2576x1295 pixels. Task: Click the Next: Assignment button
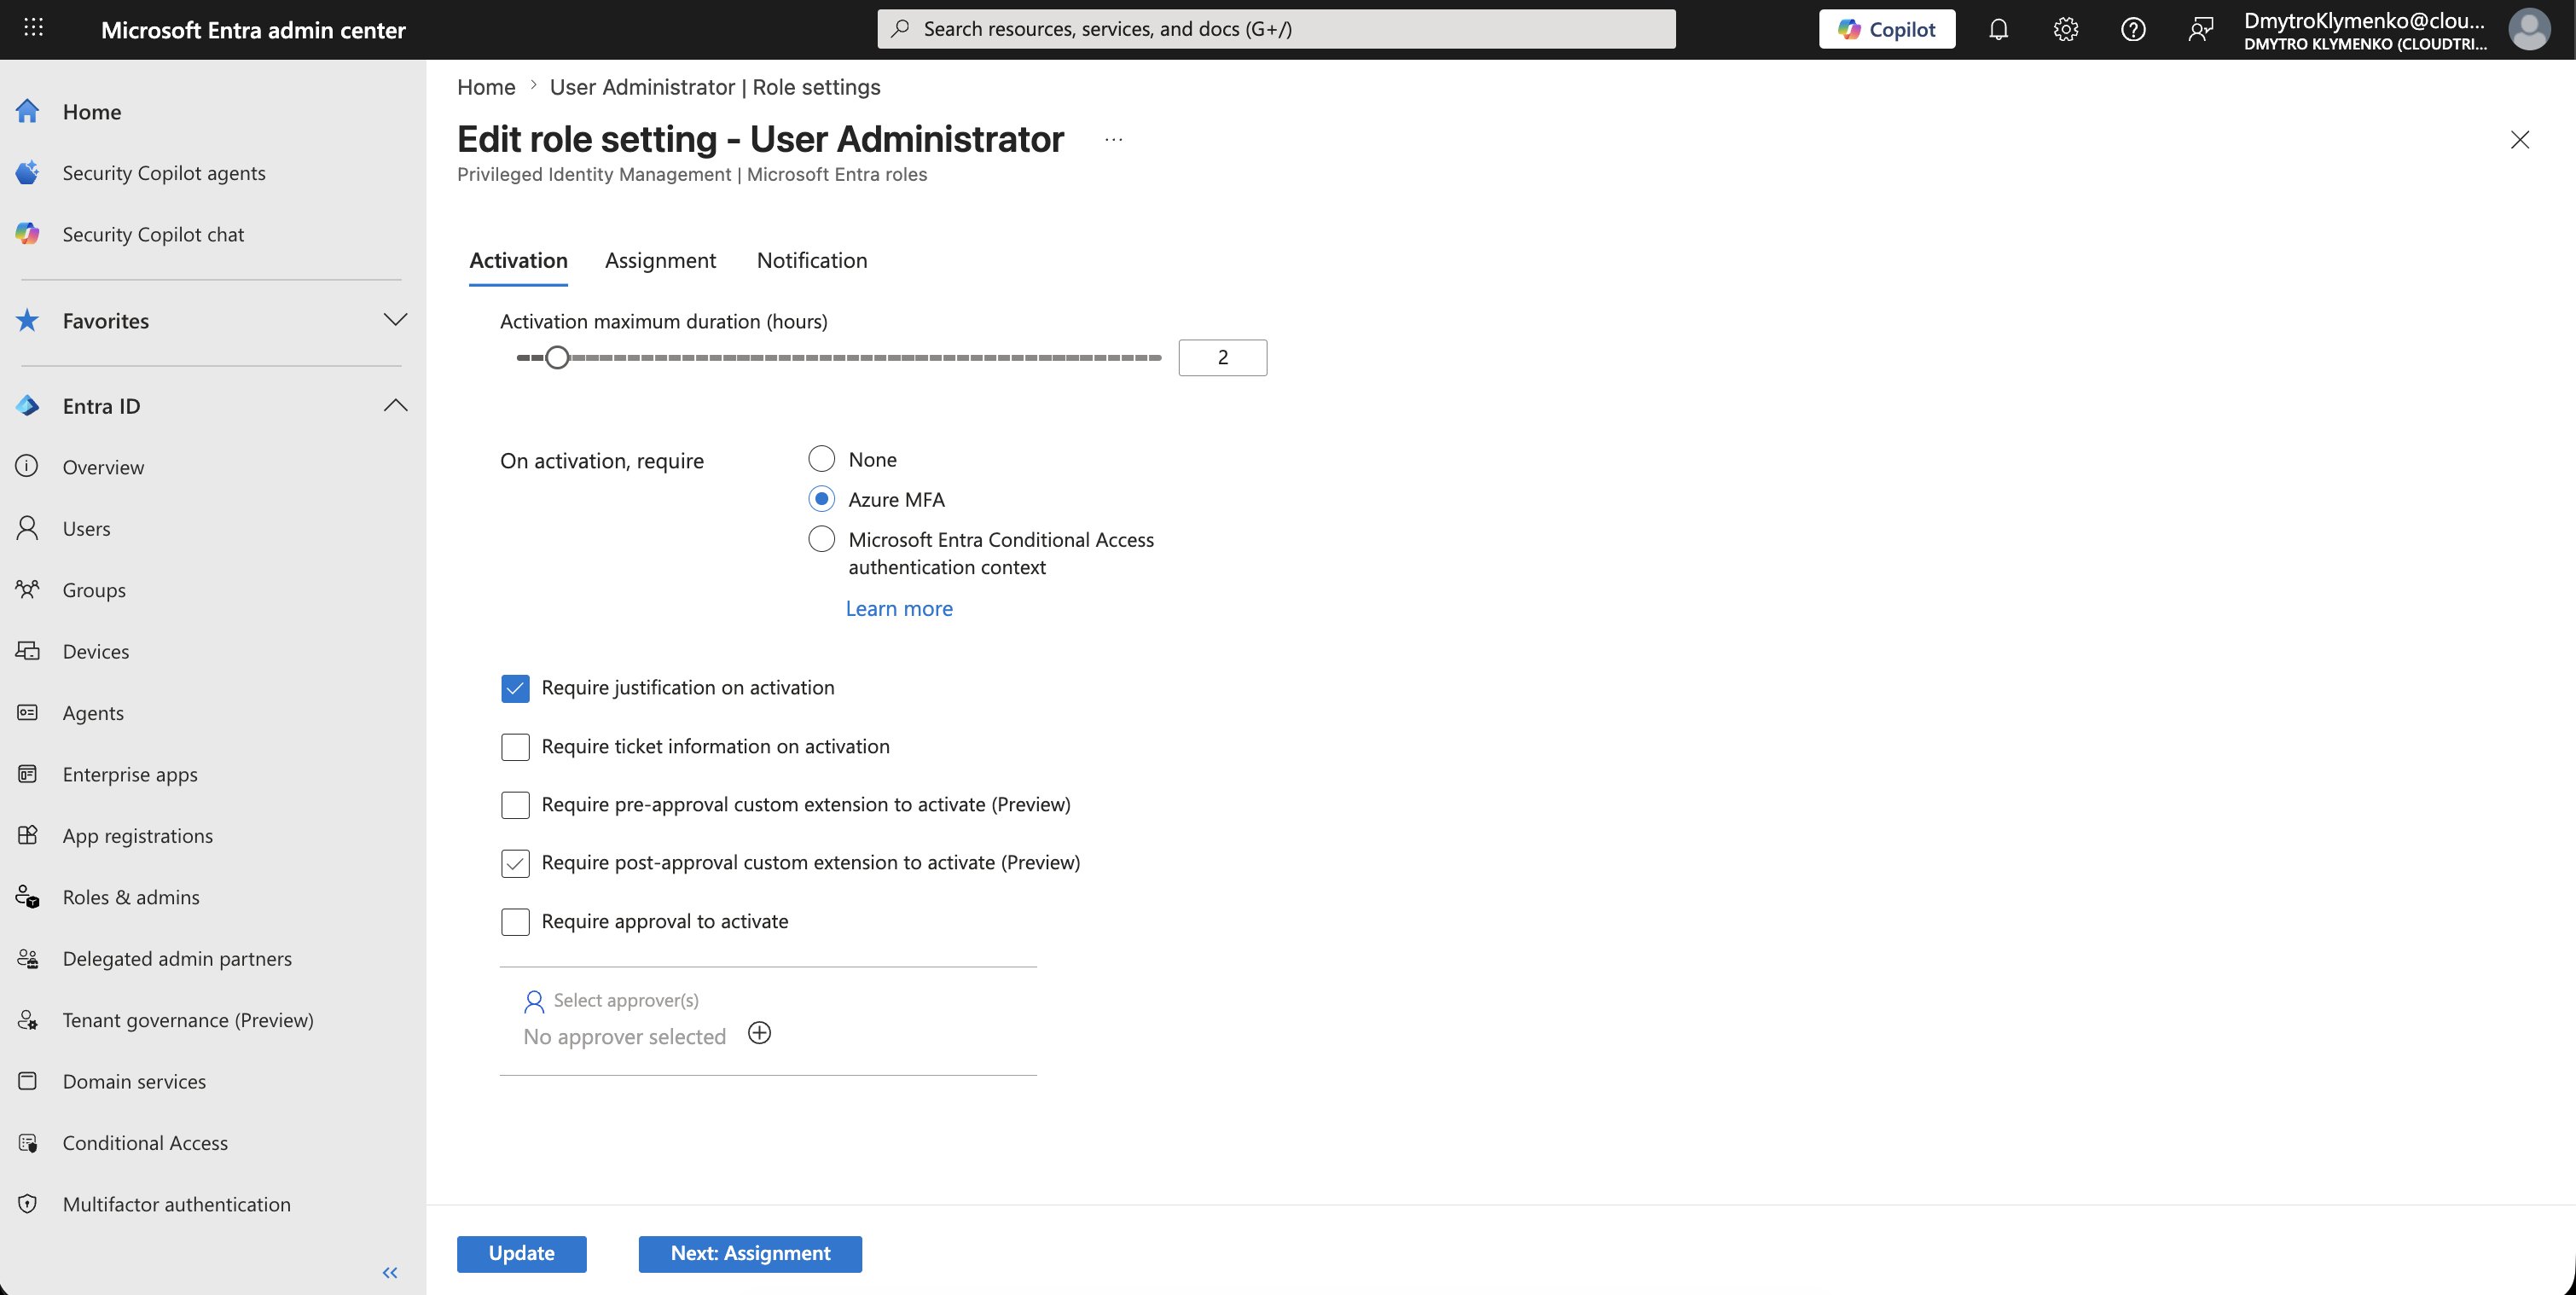point(750,1254)
